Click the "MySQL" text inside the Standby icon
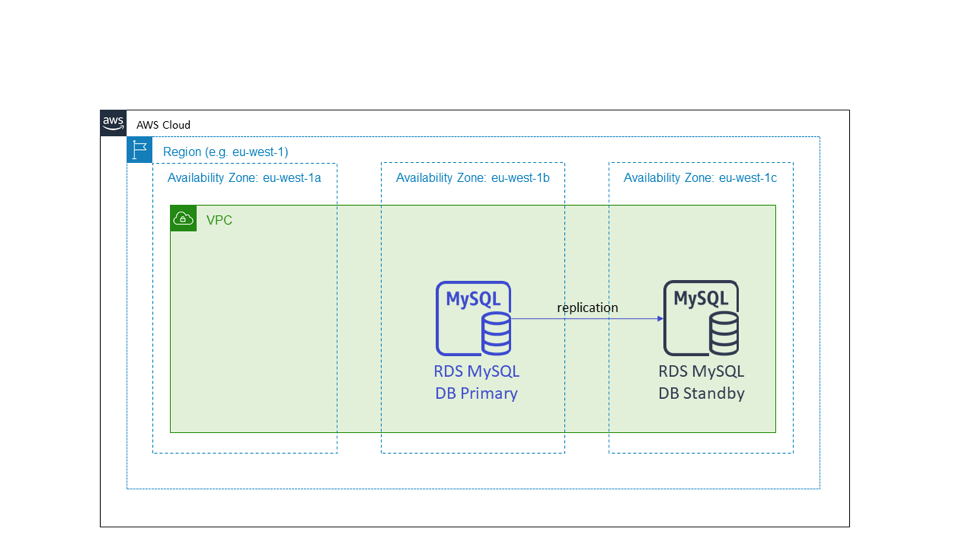The width and height of the screenshot is (974, 547). pos(700,298)
